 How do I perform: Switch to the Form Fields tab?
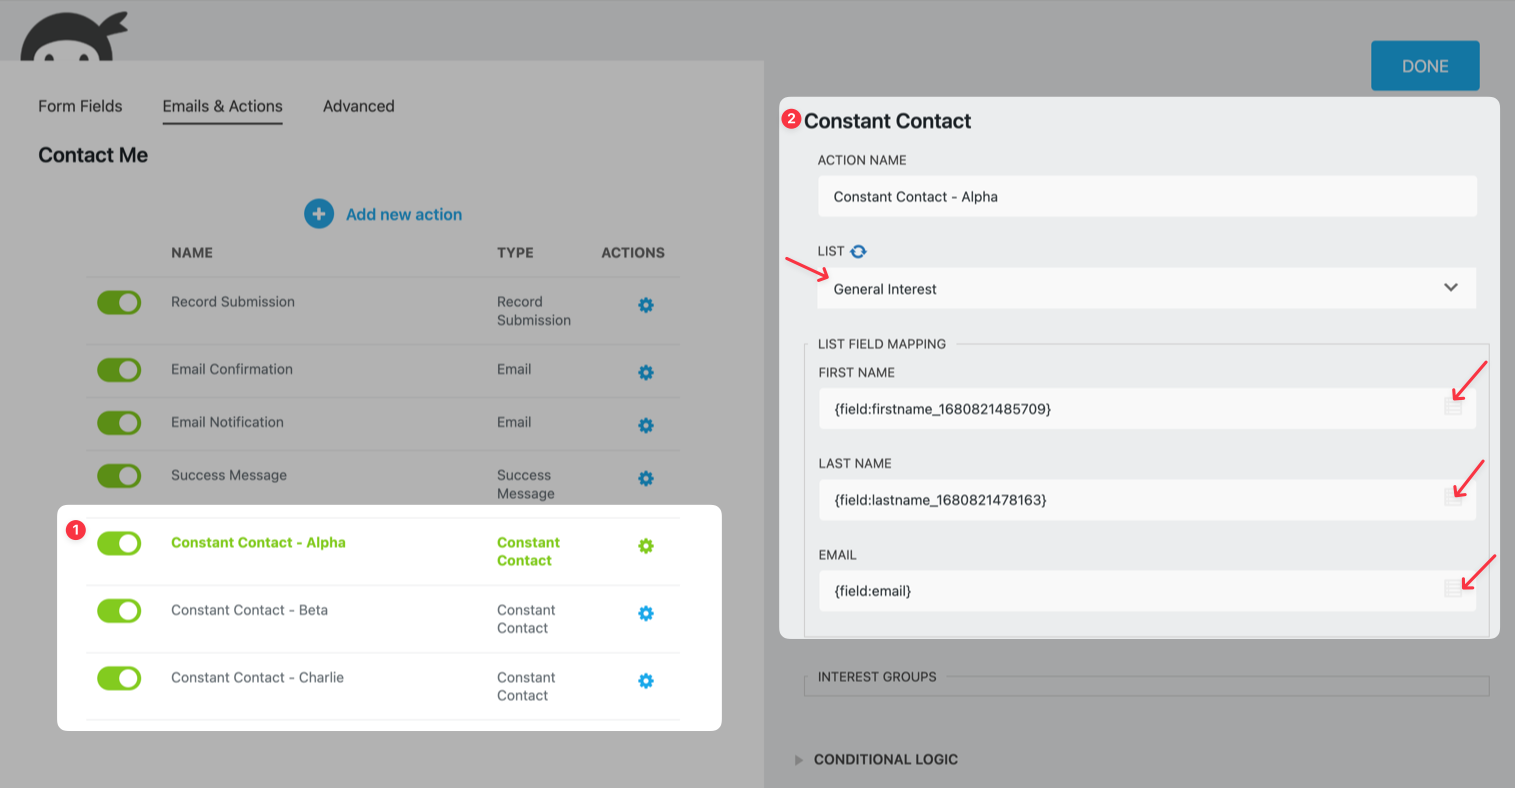[80, 106]
